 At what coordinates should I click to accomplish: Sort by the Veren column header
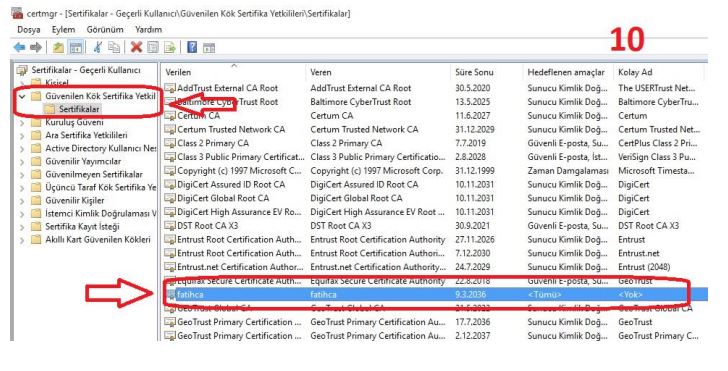[x=378, y=72]
